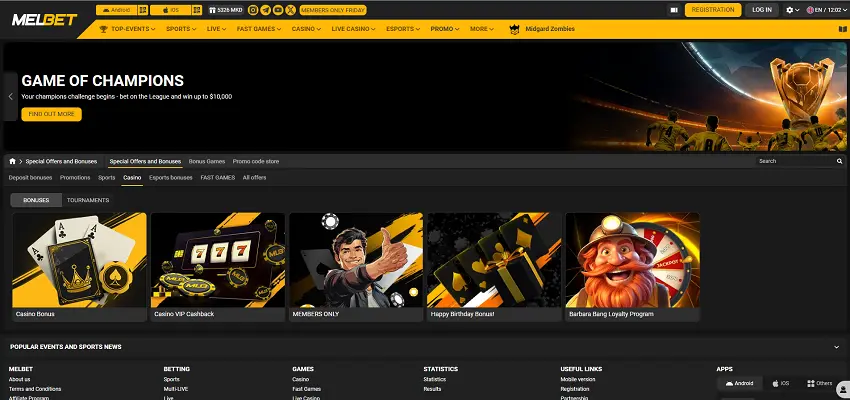Open the Happy Birthday Bonus card

[494, 267]
